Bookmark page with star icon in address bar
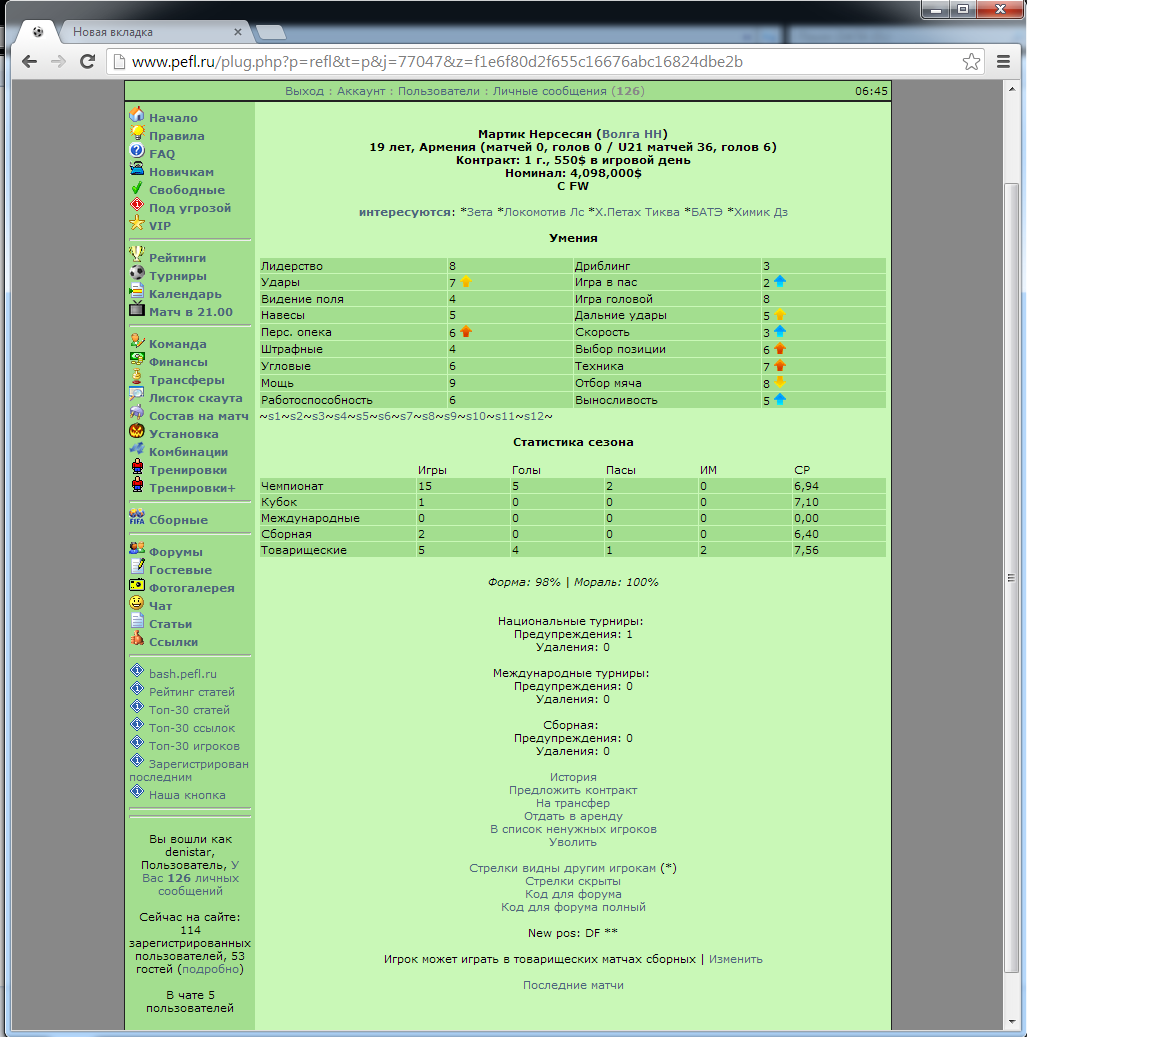Screen dimensions: 1152x1037 (x=971, y=62)
